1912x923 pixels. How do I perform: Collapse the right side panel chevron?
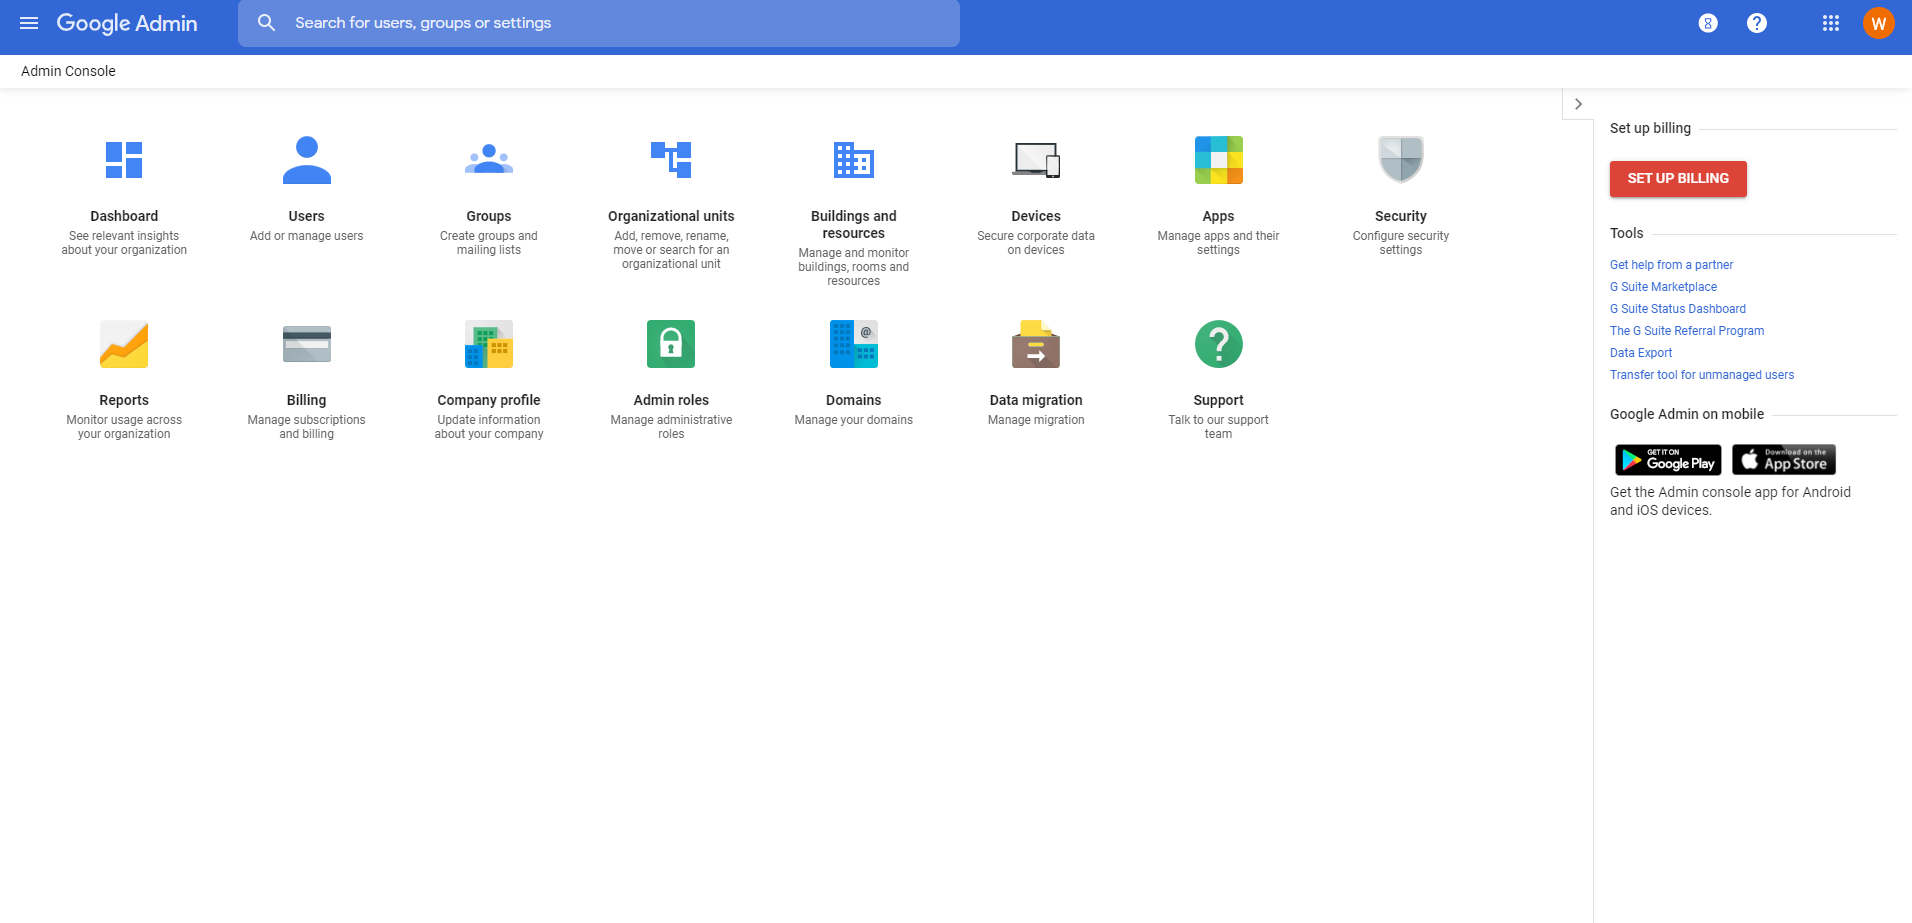(x=1578, y=104)
